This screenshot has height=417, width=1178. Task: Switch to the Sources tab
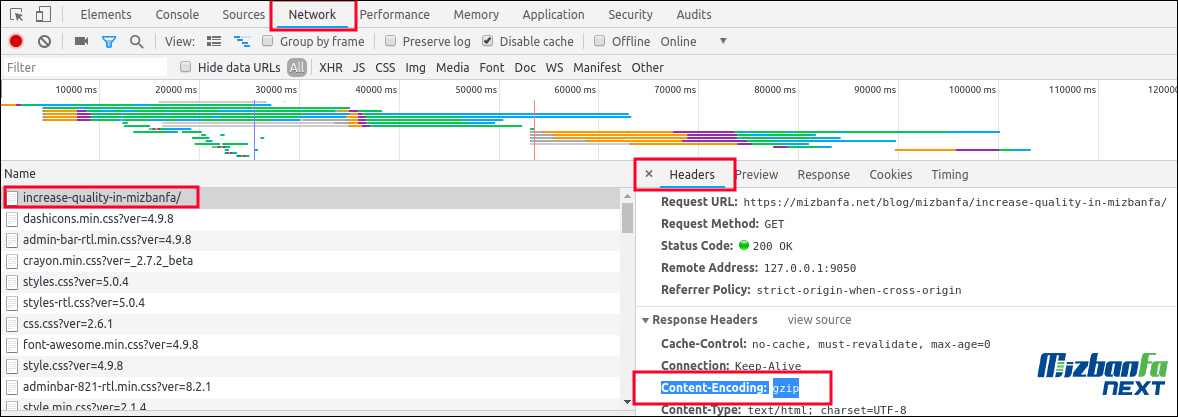pyautogui.click(x=243, y=14)
